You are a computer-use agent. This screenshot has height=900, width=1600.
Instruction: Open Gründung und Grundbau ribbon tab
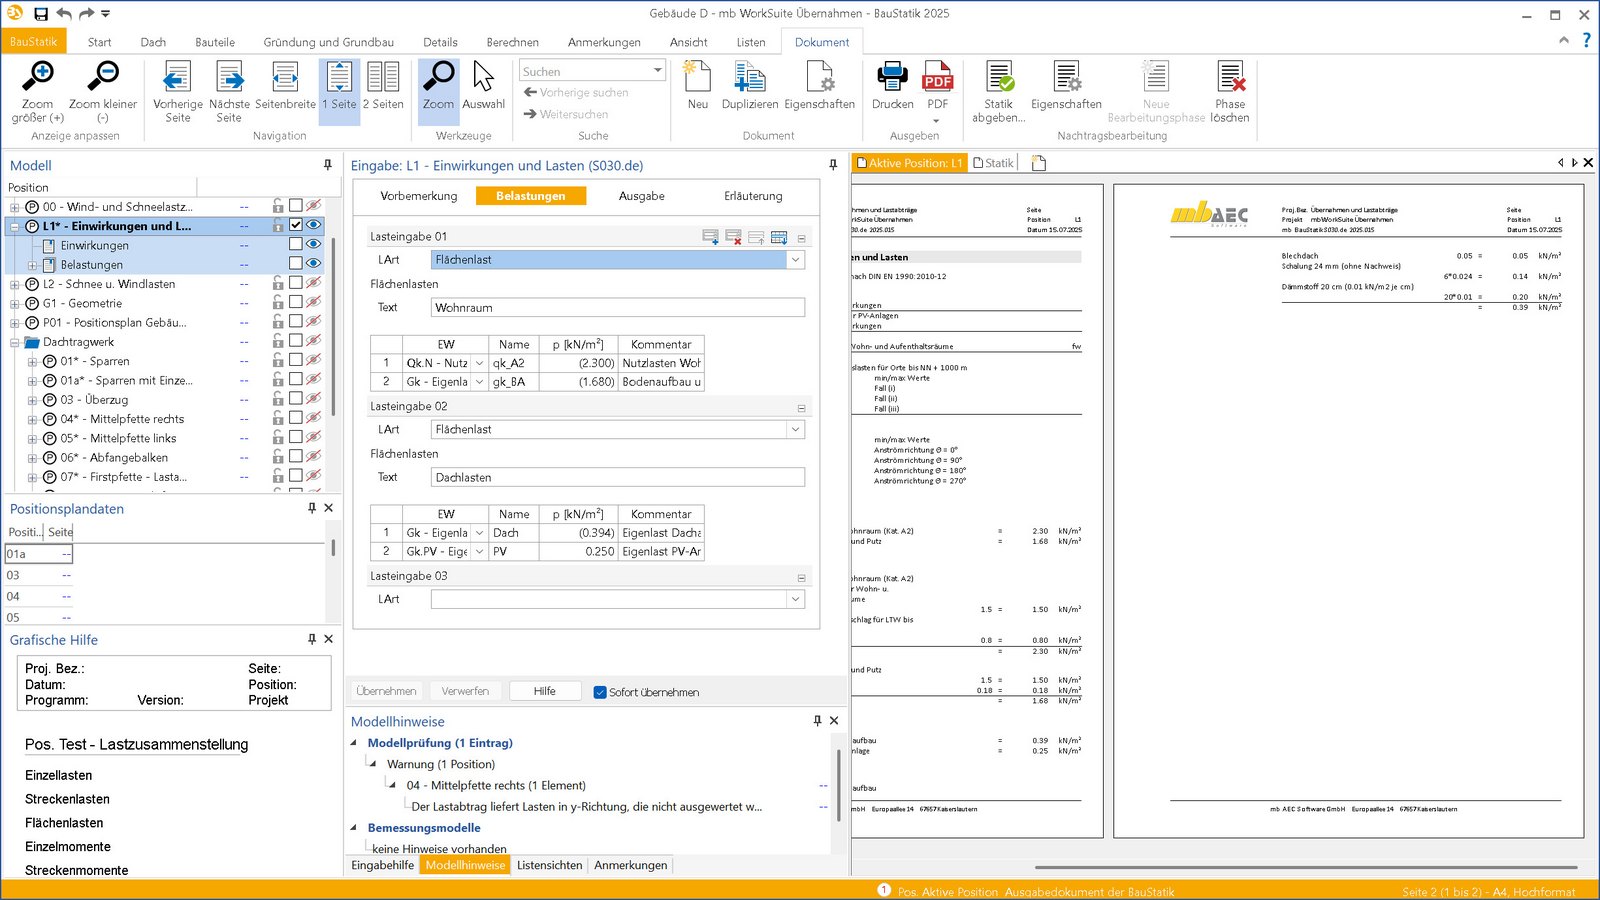[x=328, y=42]
